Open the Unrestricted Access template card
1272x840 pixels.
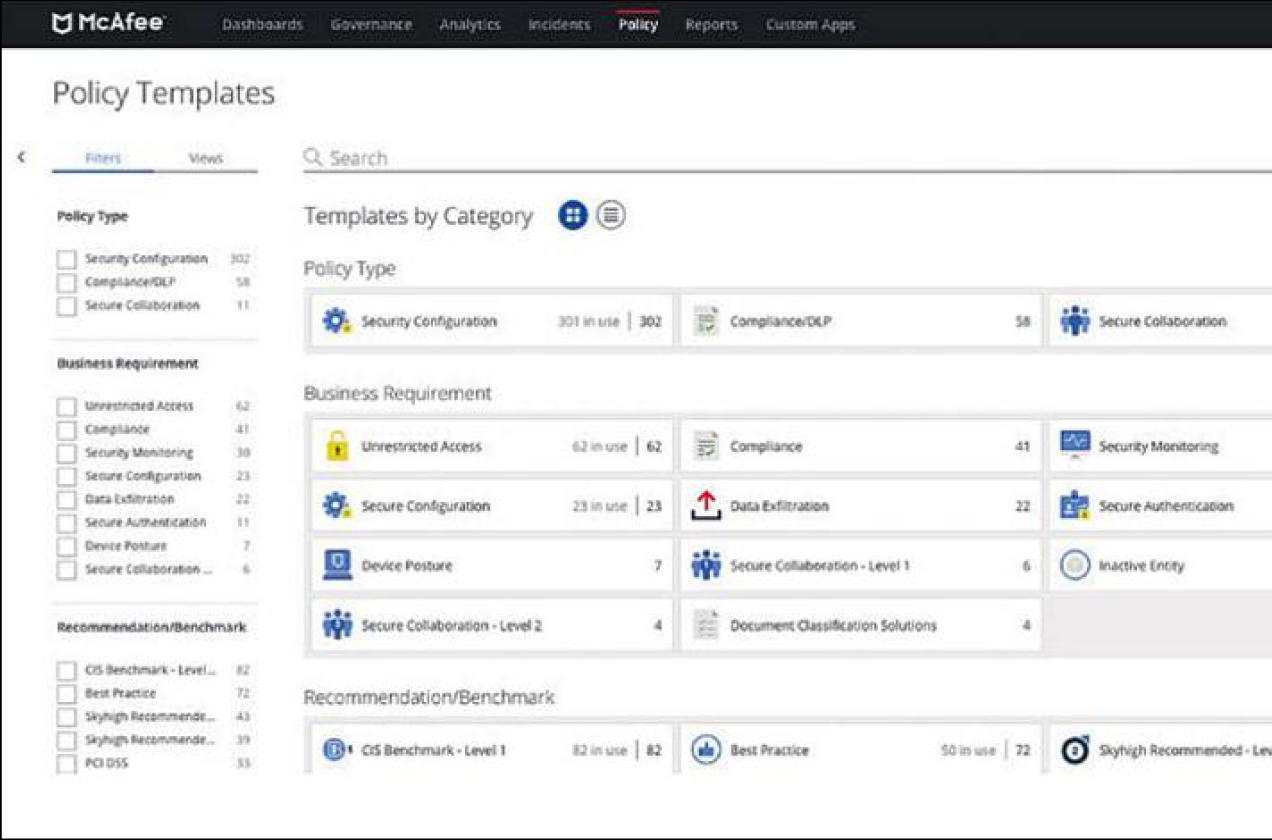[x=492, y=446]
